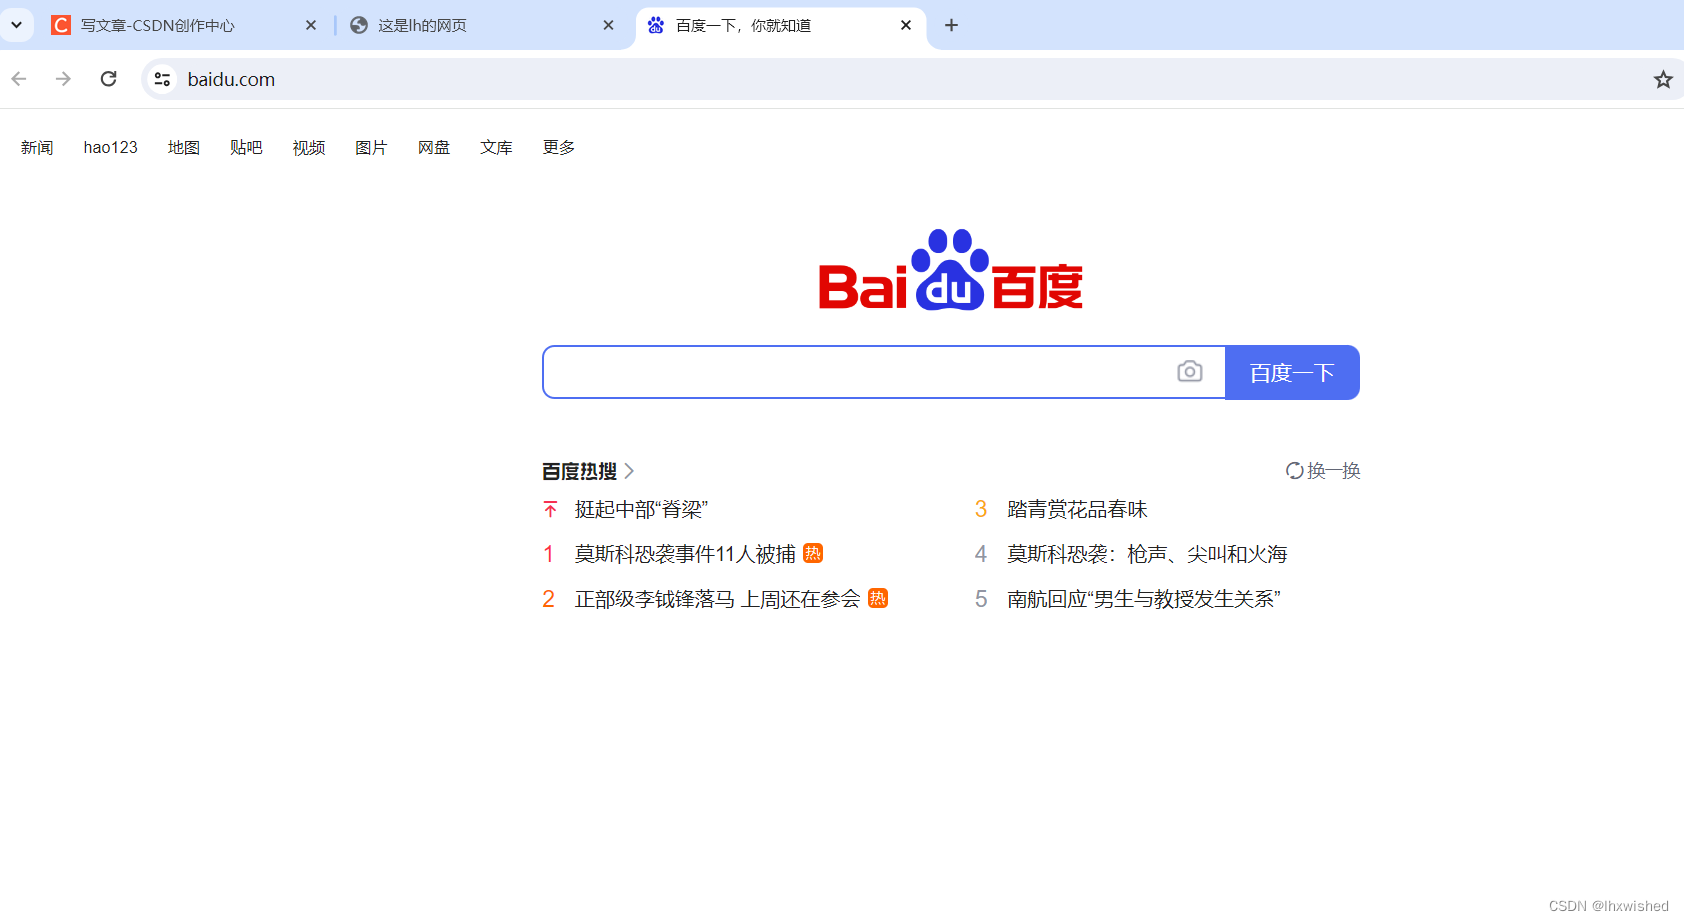The height and width of the screenshot is (921, 1684).
Task: Select the 百度一下,你就知道 tab
Action: click(781, 25)
